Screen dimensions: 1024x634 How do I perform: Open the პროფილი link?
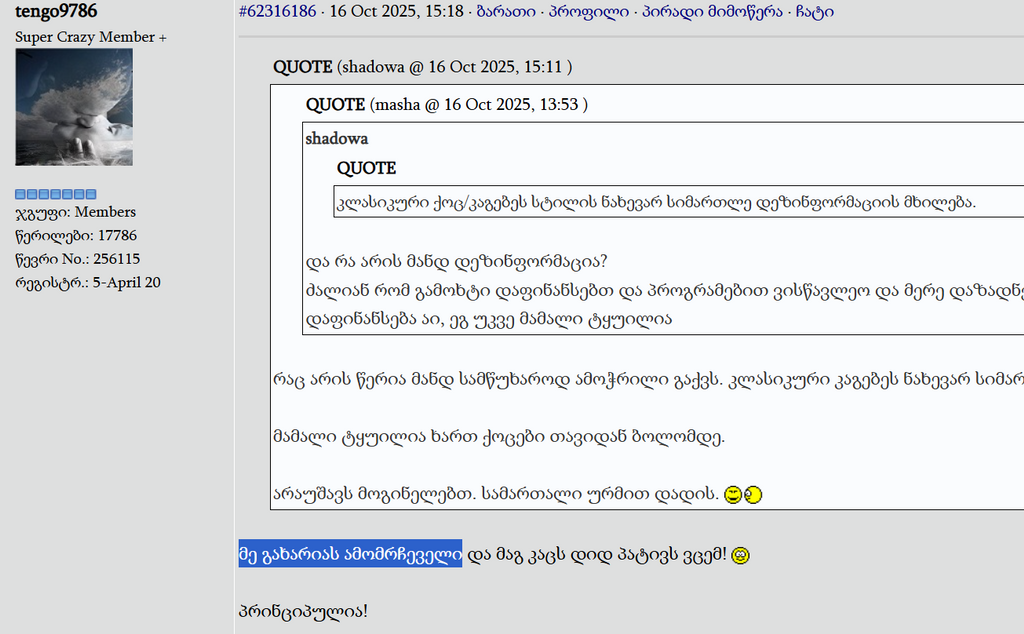(x=588, y=11)
